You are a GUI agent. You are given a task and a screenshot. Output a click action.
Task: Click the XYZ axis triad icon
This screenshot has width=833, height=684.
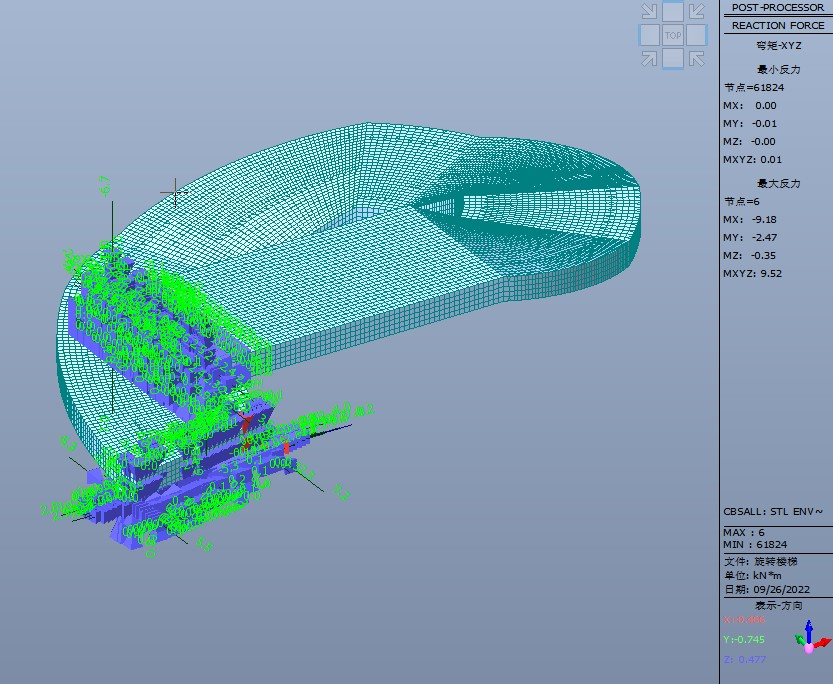[812, 638]
